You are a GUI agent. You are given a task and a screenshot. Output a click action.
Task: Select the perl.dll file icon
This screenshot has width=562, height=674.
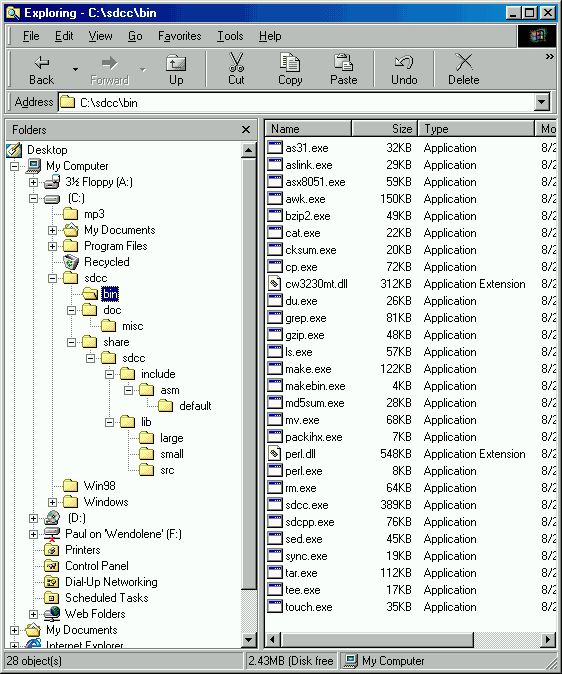[274, 454]
